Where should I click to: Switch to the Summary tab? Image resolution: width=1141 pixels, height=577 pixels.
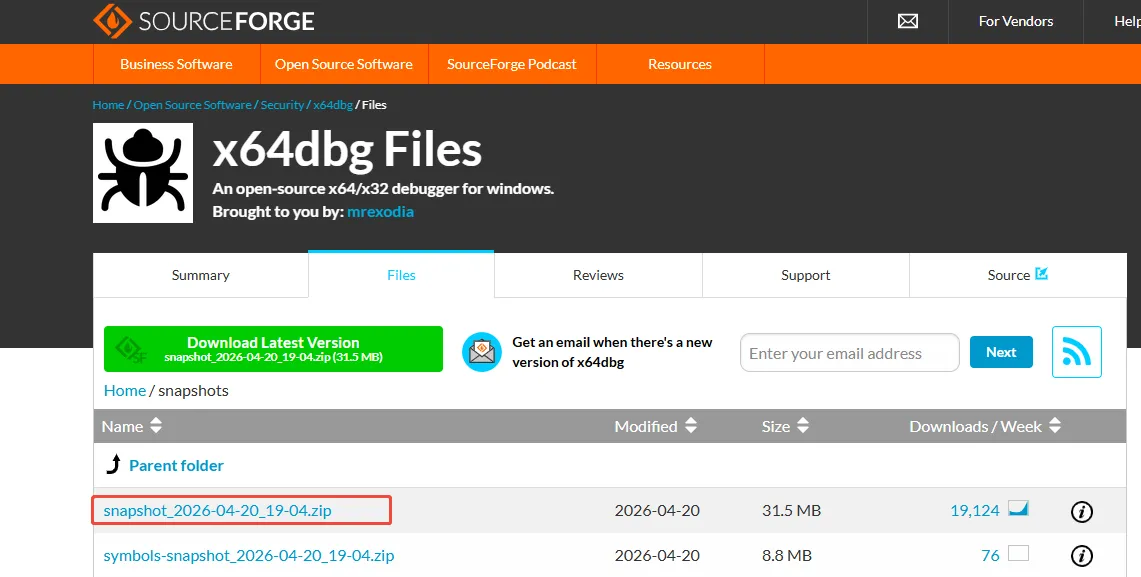(x=201, y=275)
